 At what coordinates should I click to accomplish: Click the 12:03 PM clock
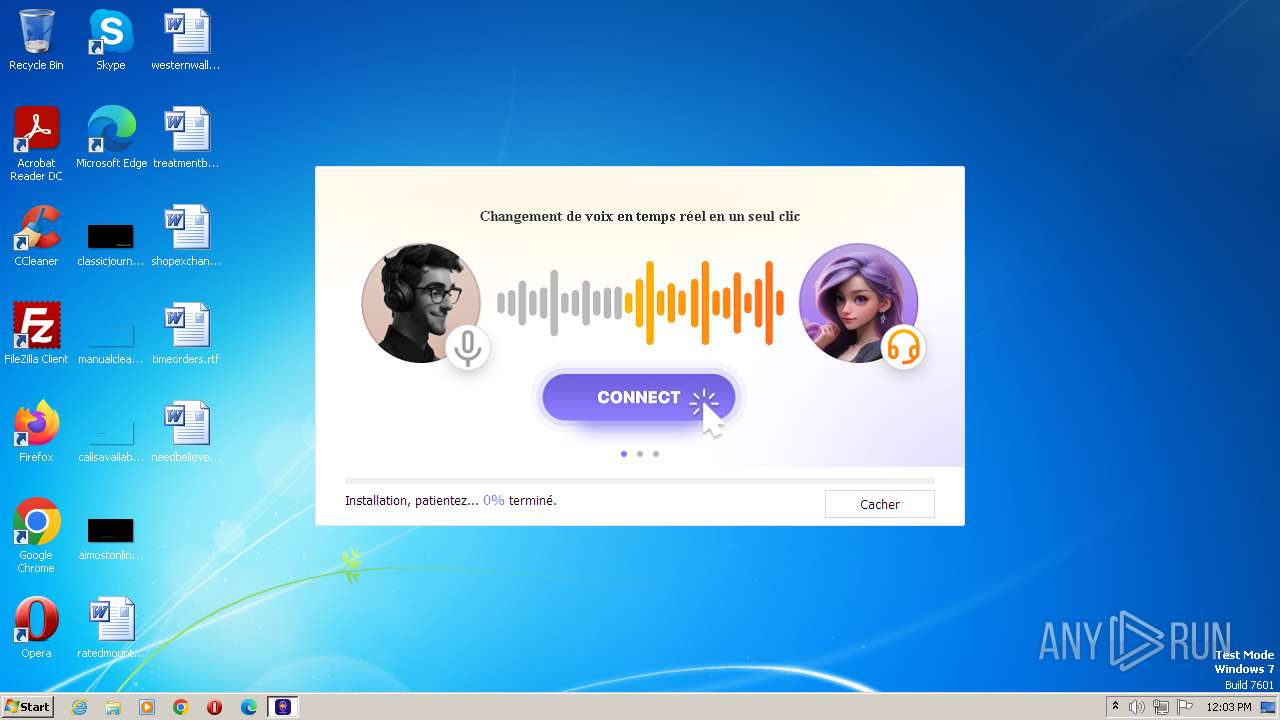point(1229,707)
